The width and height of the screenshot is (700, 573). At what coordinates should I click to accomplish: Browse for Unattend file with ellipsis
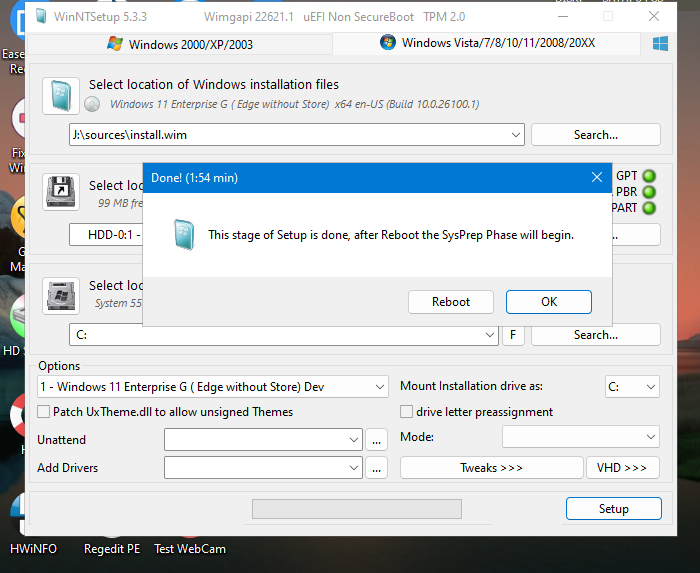(x=376, y=440)
